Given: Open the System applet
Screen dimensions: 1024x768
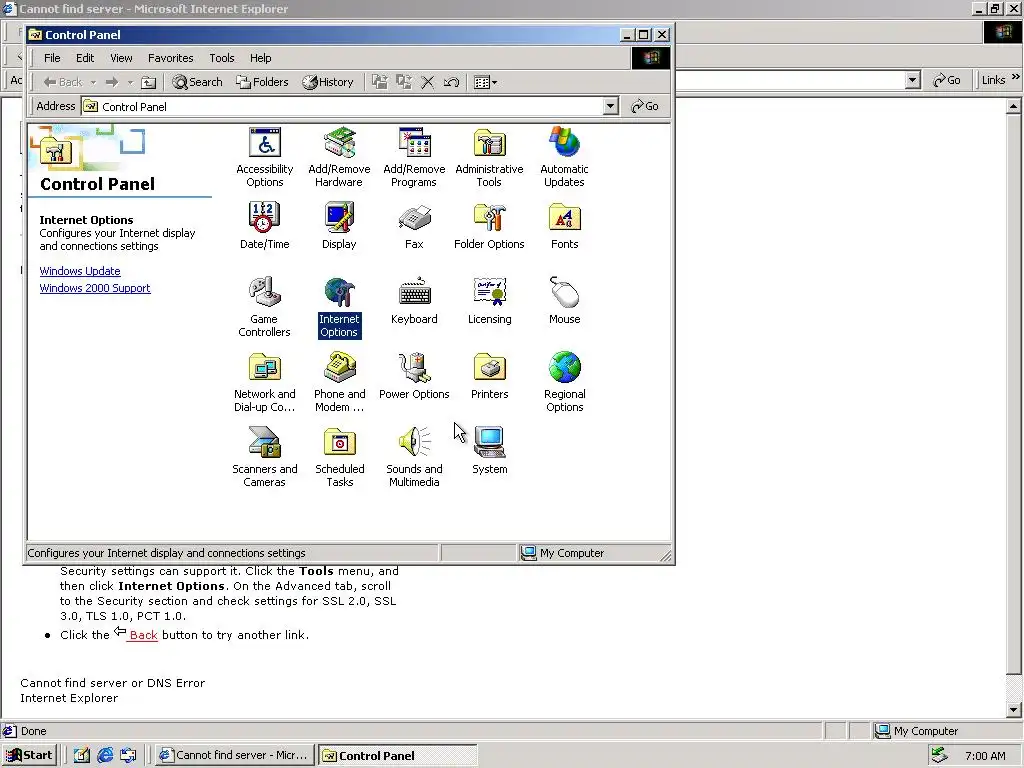Looking at the screenshot, I should pyautogui.click(x=489, y=451).
